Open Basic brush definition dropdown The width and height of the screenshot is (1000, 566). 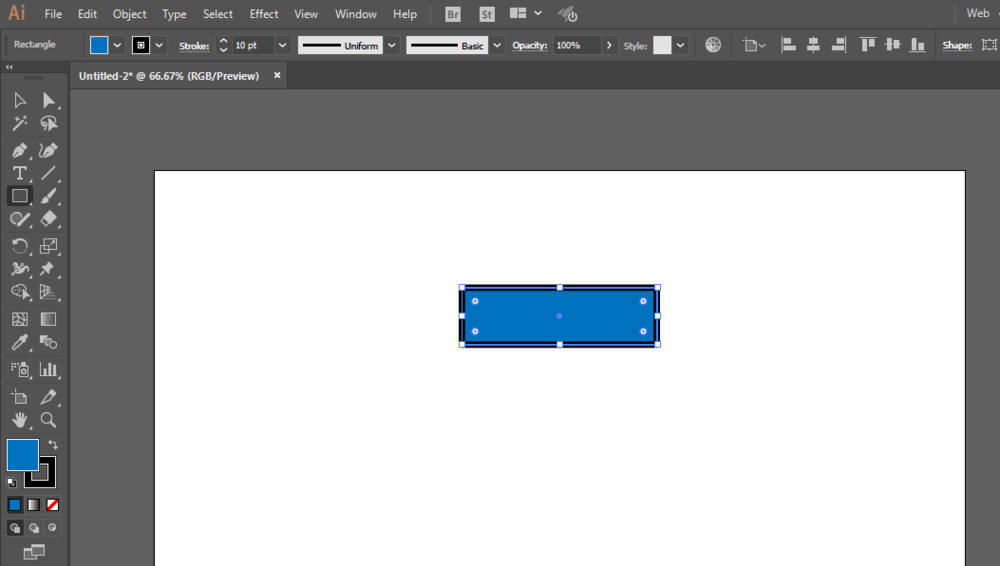tap(497, 45)
